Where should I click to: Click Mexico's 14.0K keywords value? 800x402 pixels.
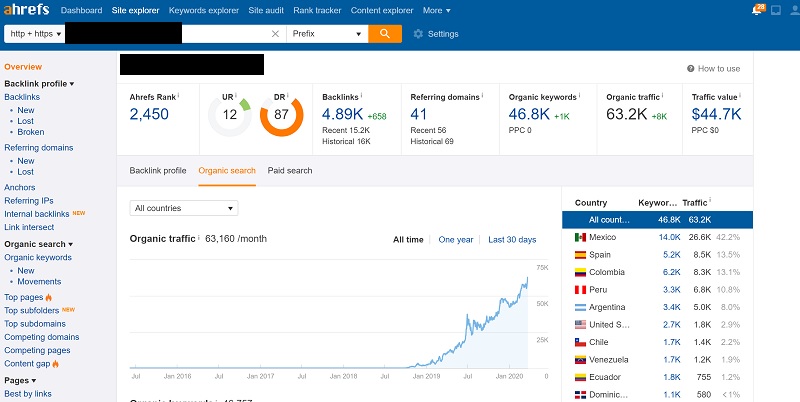[x=669, y=237]
